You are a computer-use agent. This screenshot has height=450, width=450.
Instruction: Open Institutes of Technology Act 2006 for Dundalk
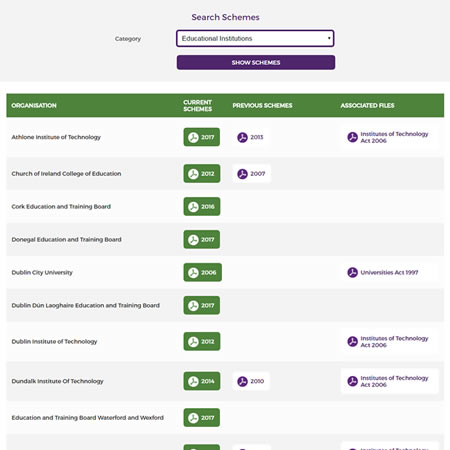(x=389, y=381)
